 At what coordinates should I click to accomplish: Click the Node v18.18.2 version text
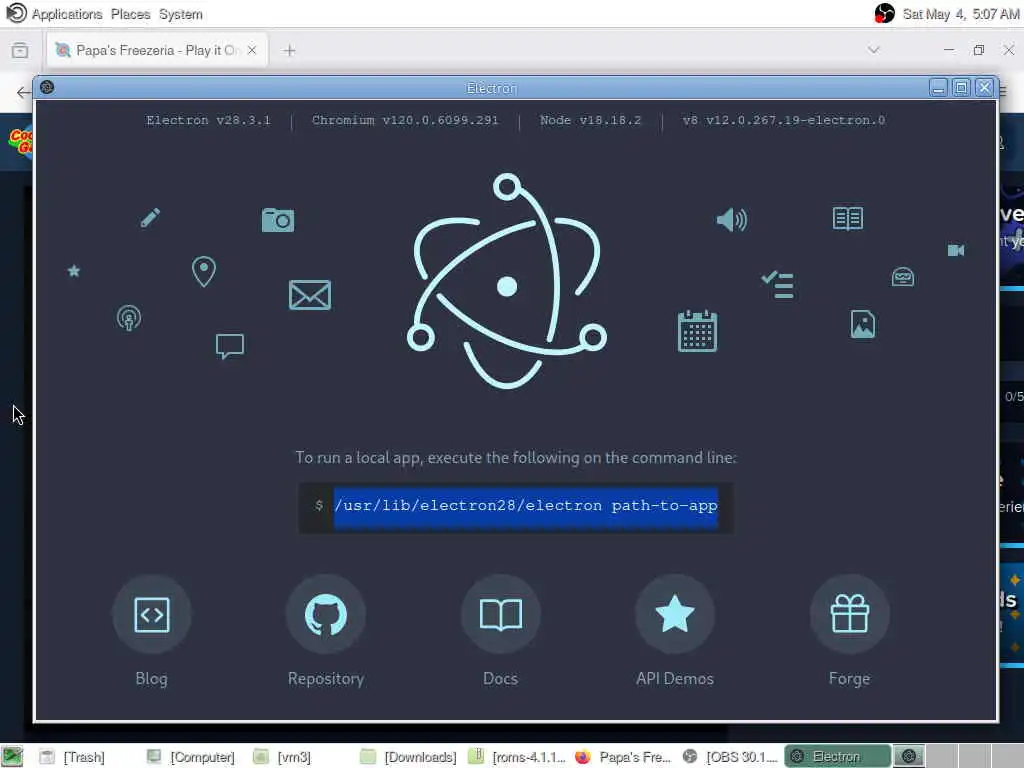click(x=590, y=120)
